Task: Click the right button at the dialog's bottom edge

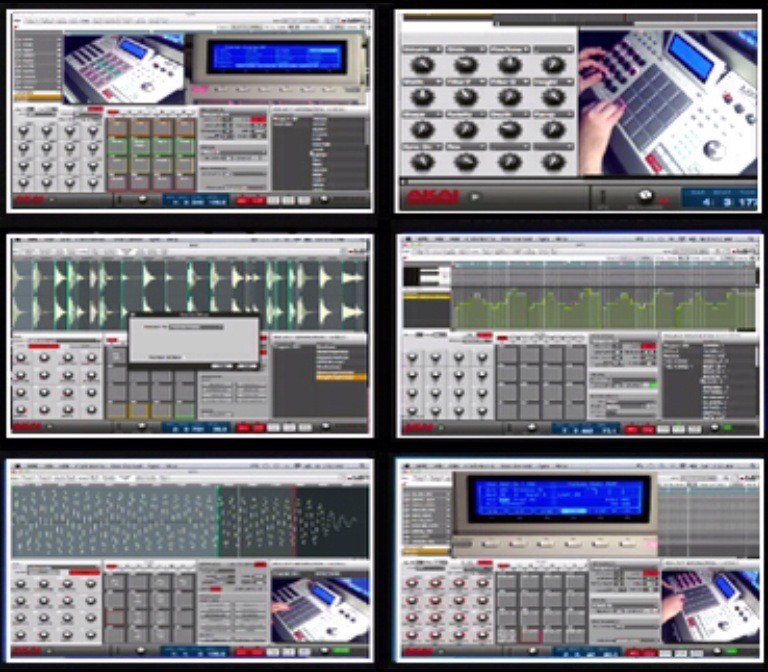Action: (x=246, y=366)
